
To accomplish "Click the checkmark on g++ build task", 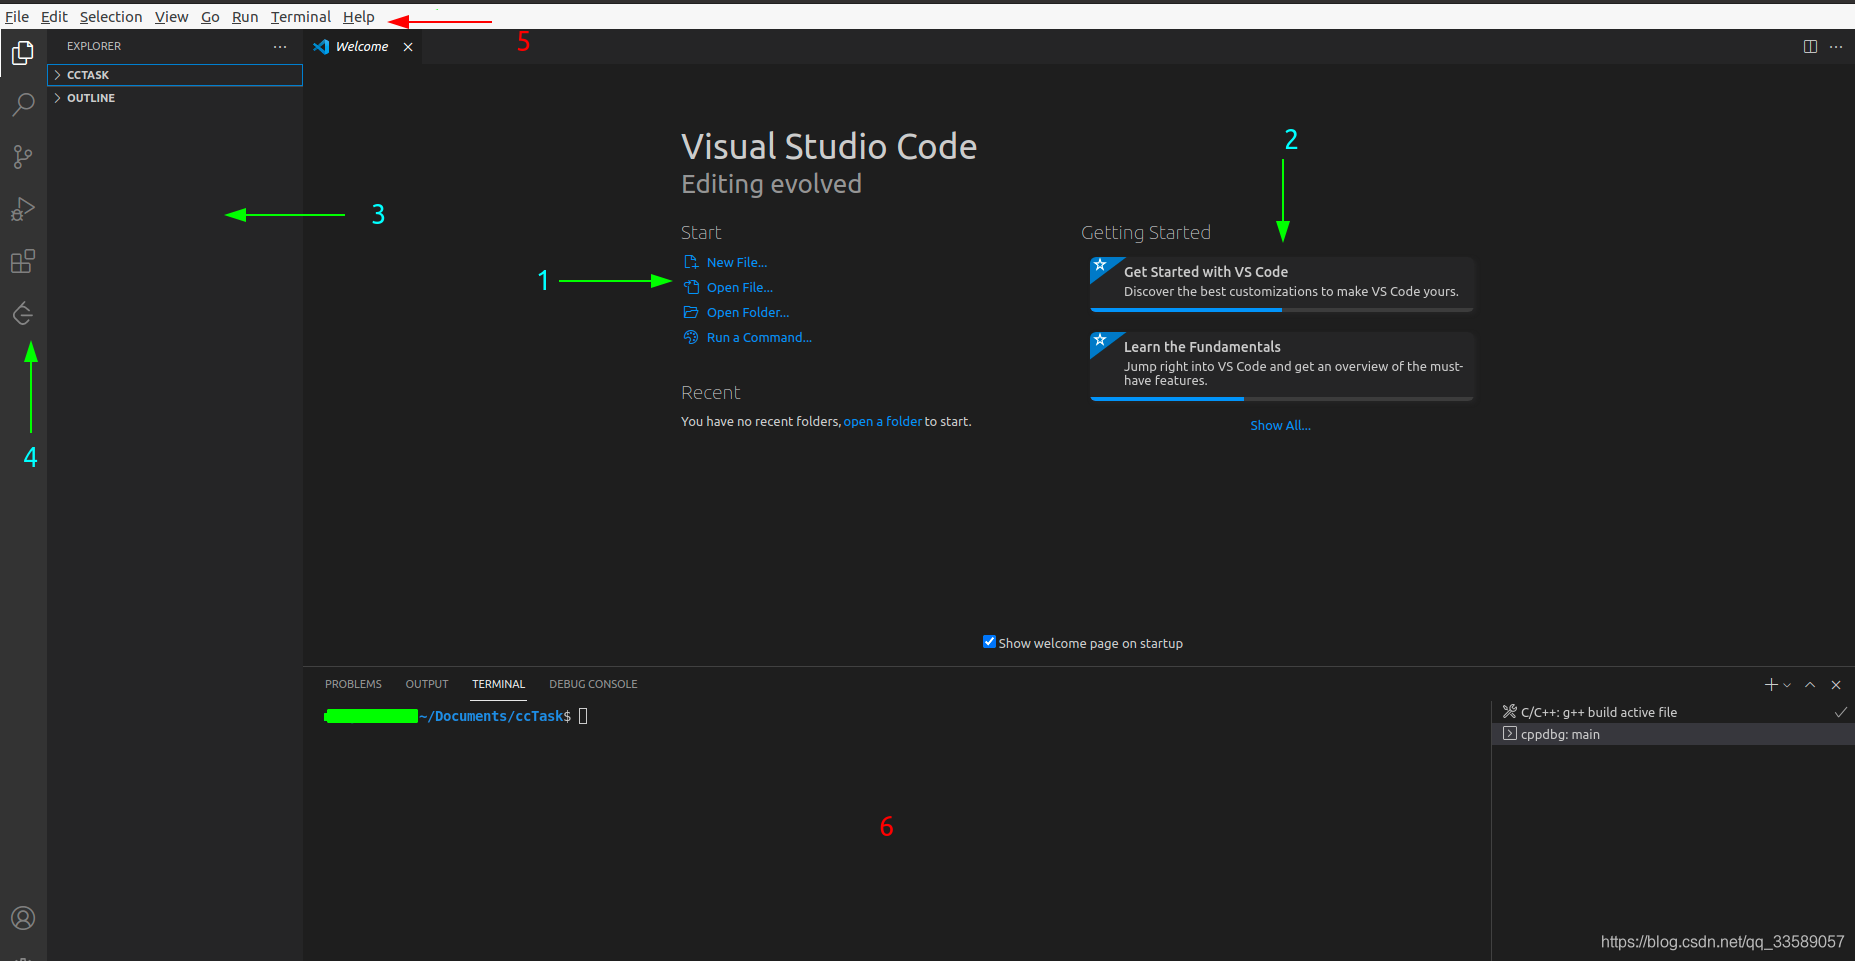I will click(x=1840, y=712).
